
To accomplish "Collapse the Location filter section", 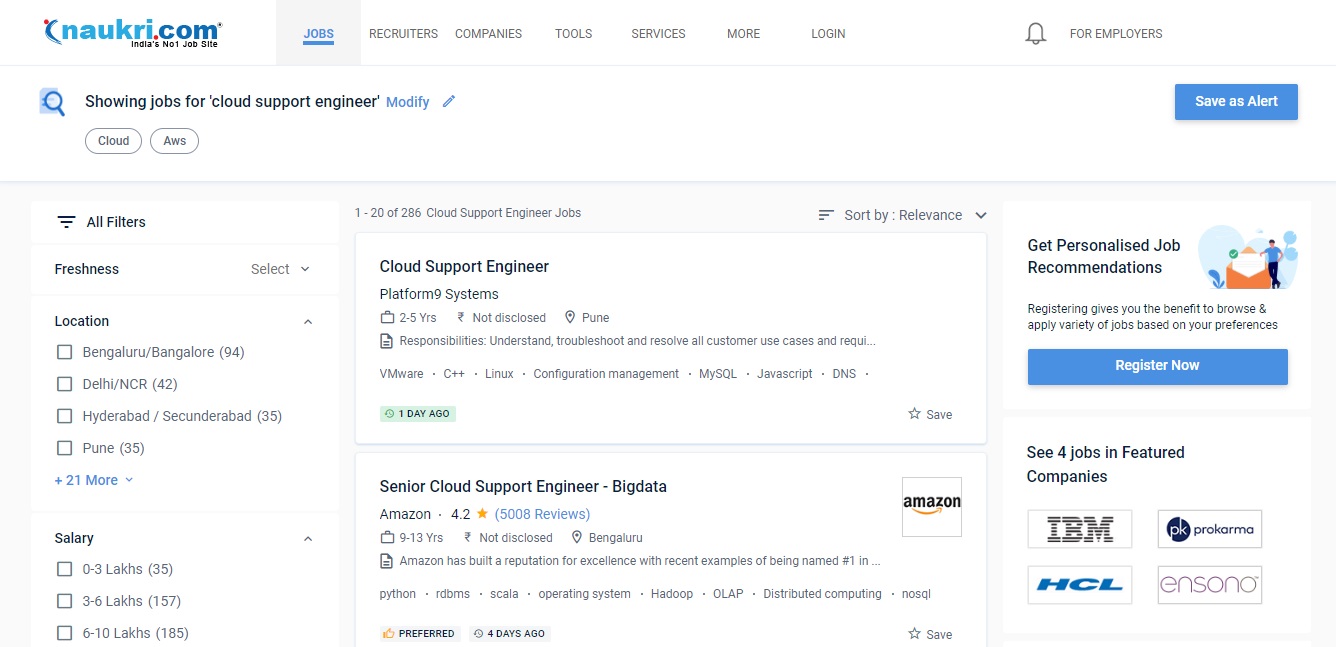I will point(308,322).
